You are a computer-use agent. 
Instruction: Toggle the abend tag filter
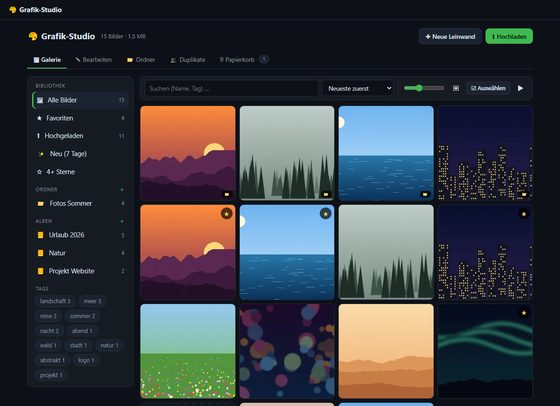coord(82,331)
